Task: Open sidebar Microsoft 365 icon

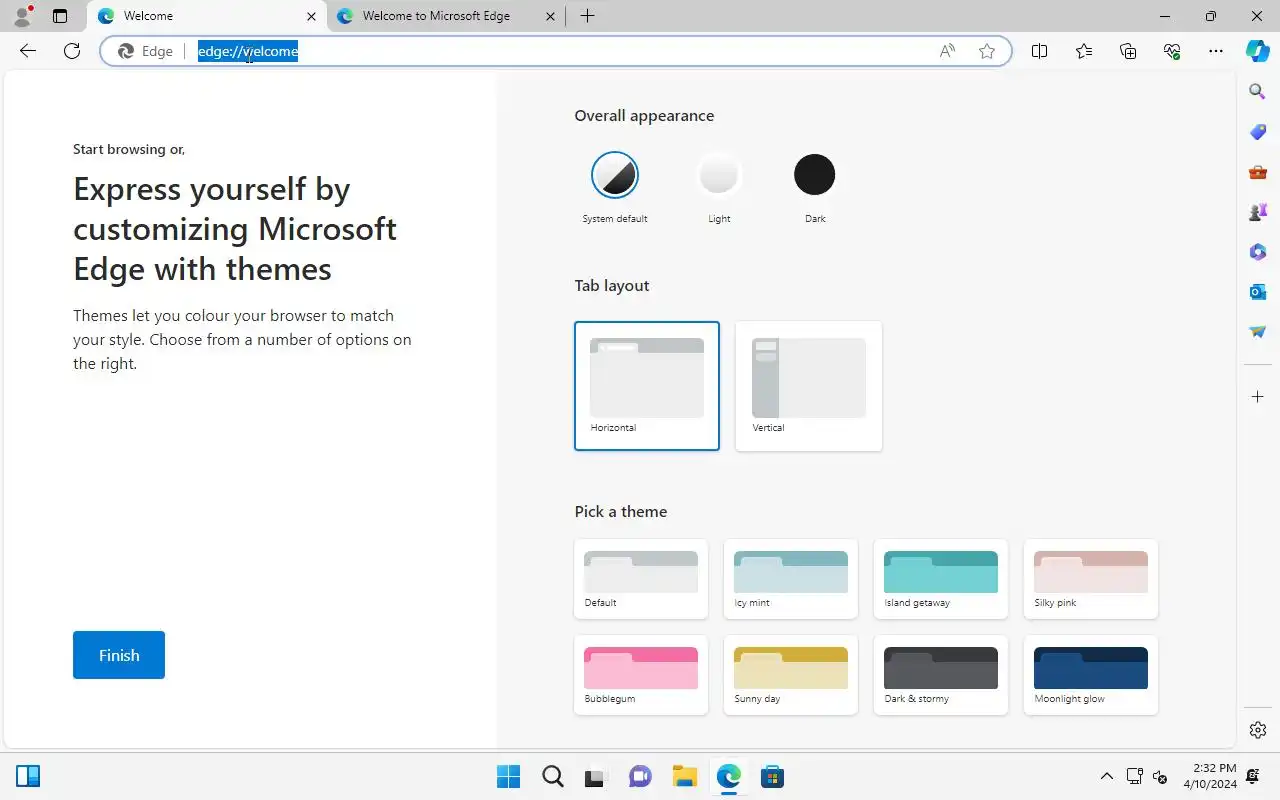Action: pos(1258,252)
